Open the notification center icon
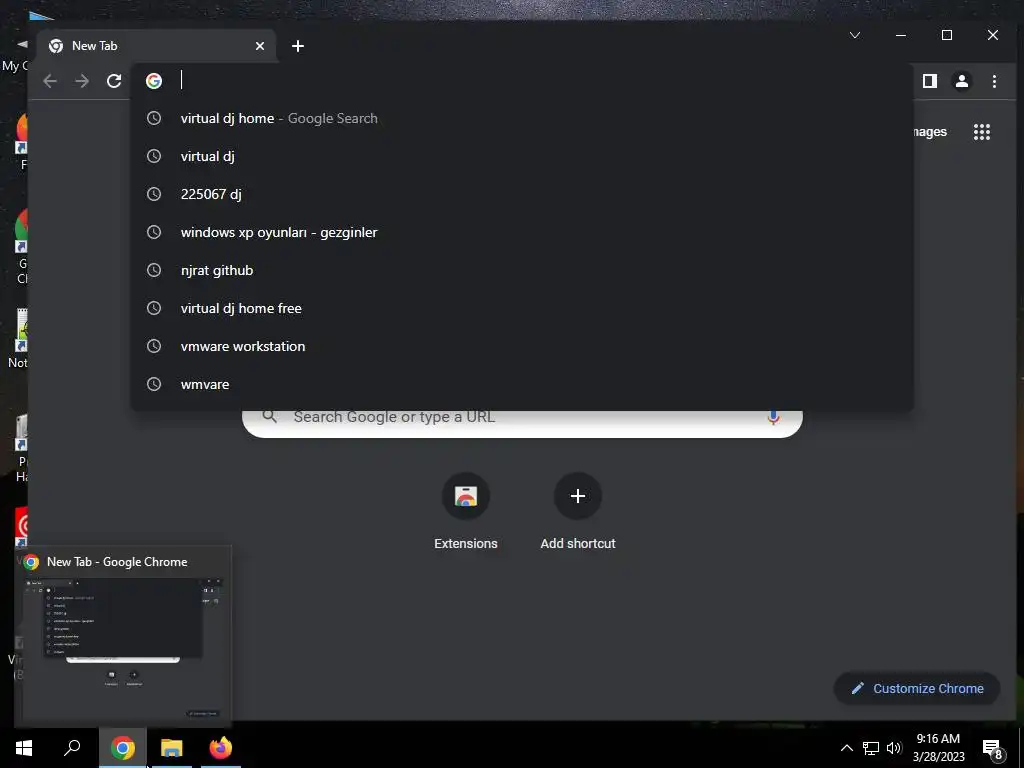Screen dimensions: 1024x768 pyautogui.click(x=992, y=748)
